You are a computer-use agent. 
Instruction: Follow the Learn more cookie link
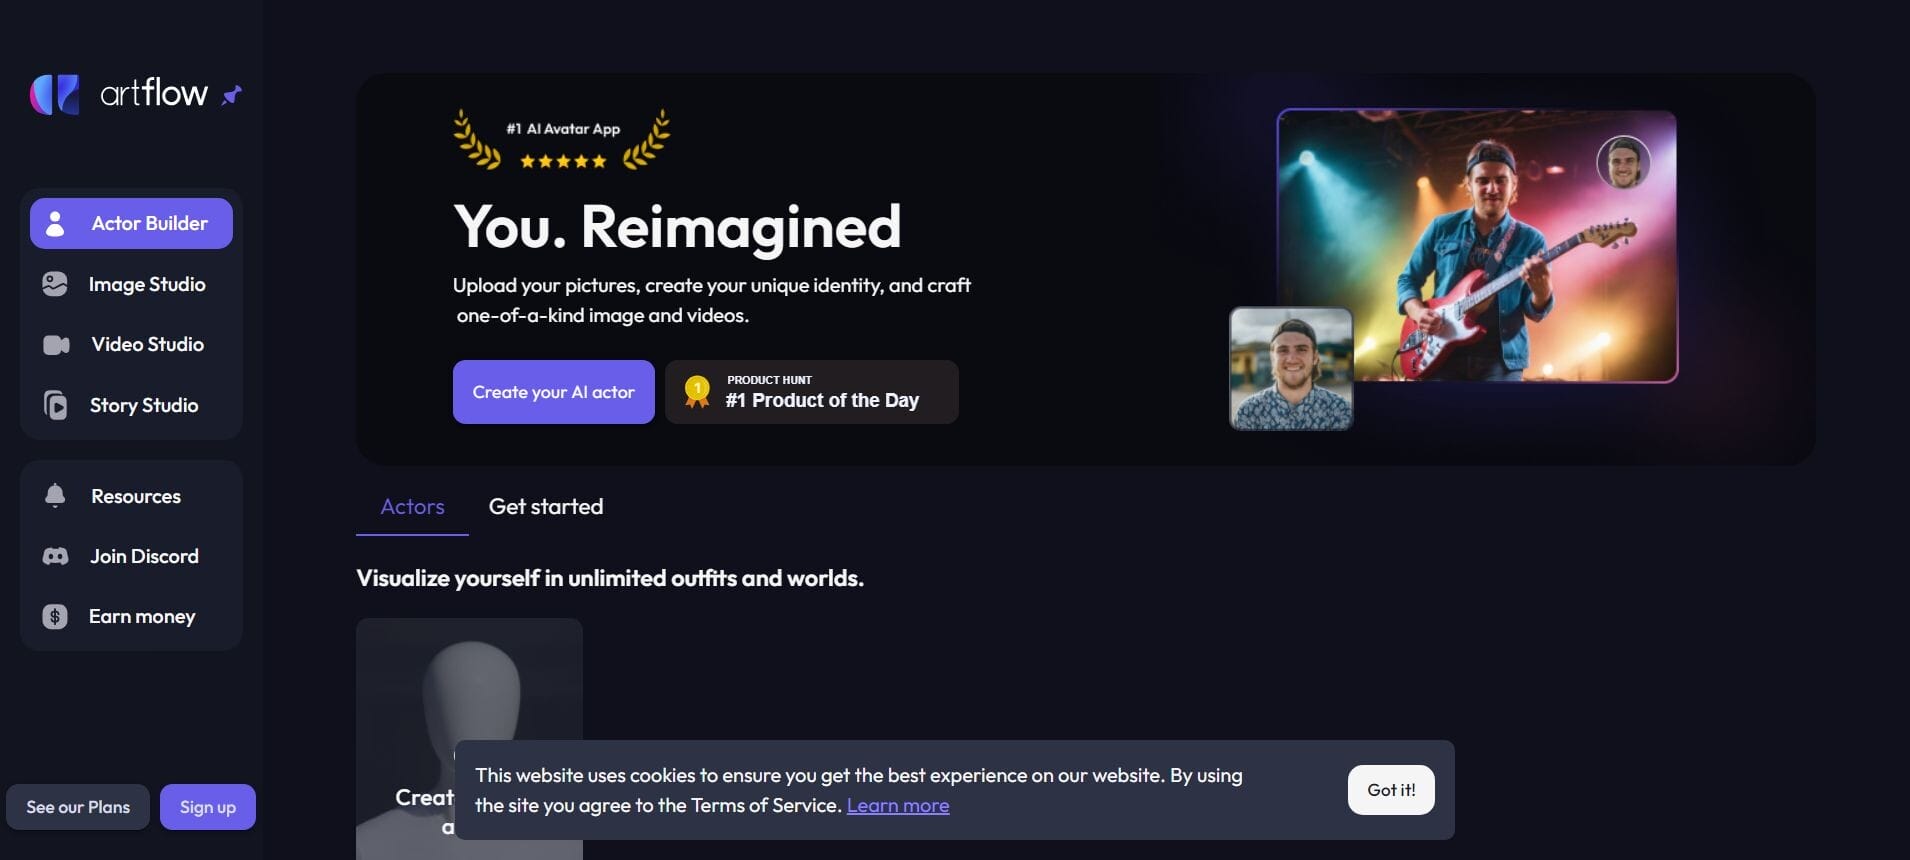(x=898, y=806)
